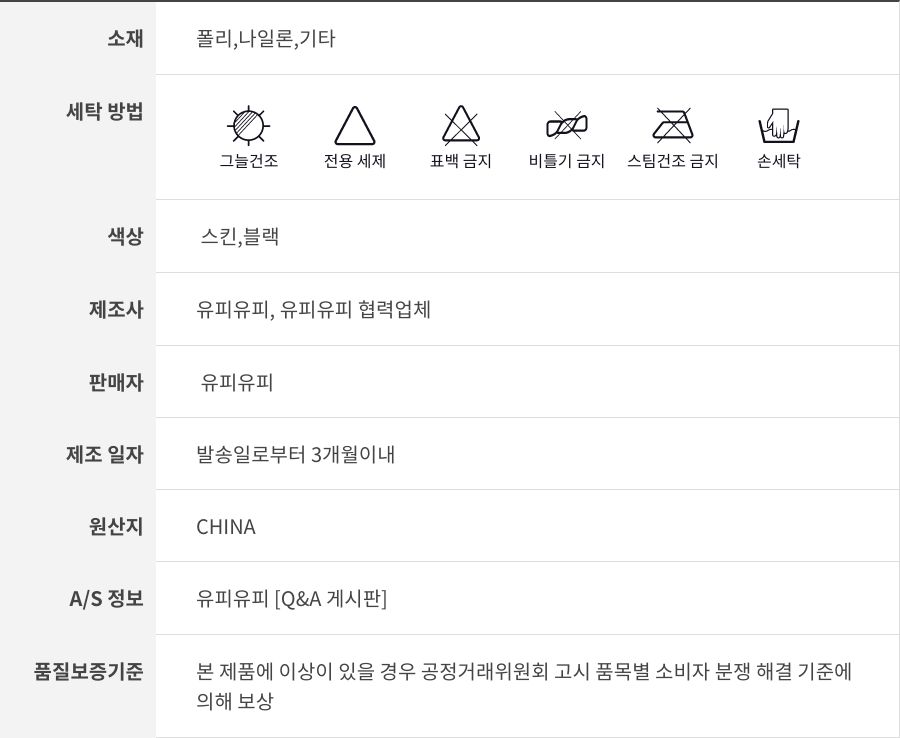Image resolution: width=900 pixels, height=738 pixels.
Task: Click the do-not-wring (비틀기 금지) icon
Action: click(x=567, y=126)
